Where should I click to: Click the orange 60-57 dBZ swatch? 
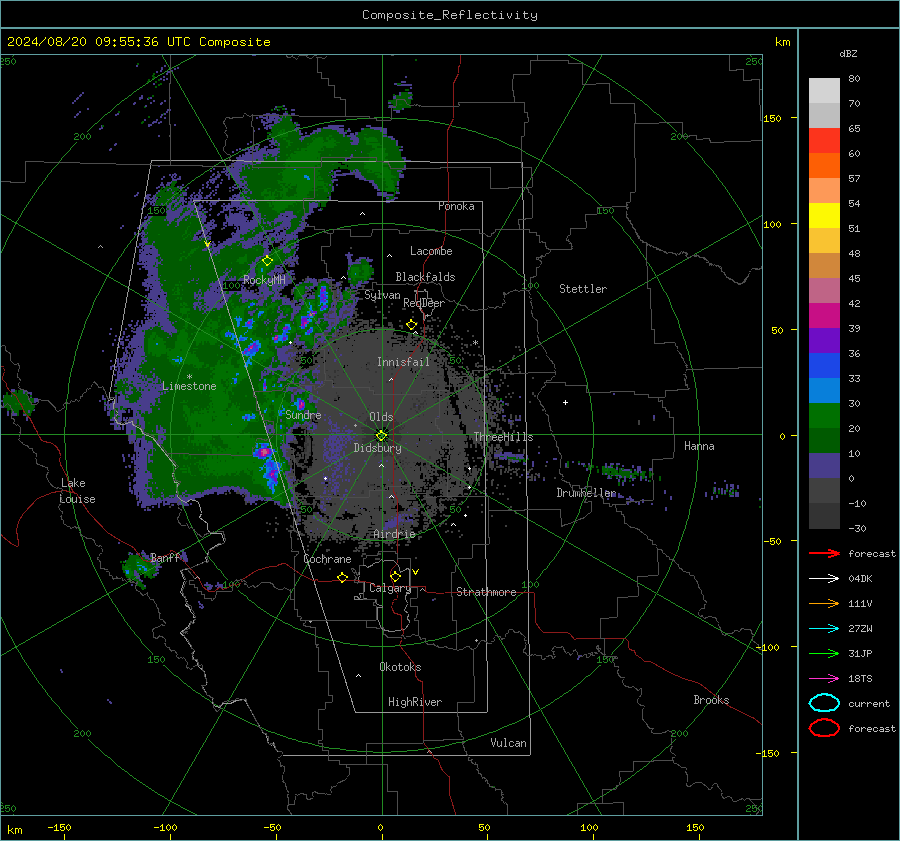click(824, 166)
